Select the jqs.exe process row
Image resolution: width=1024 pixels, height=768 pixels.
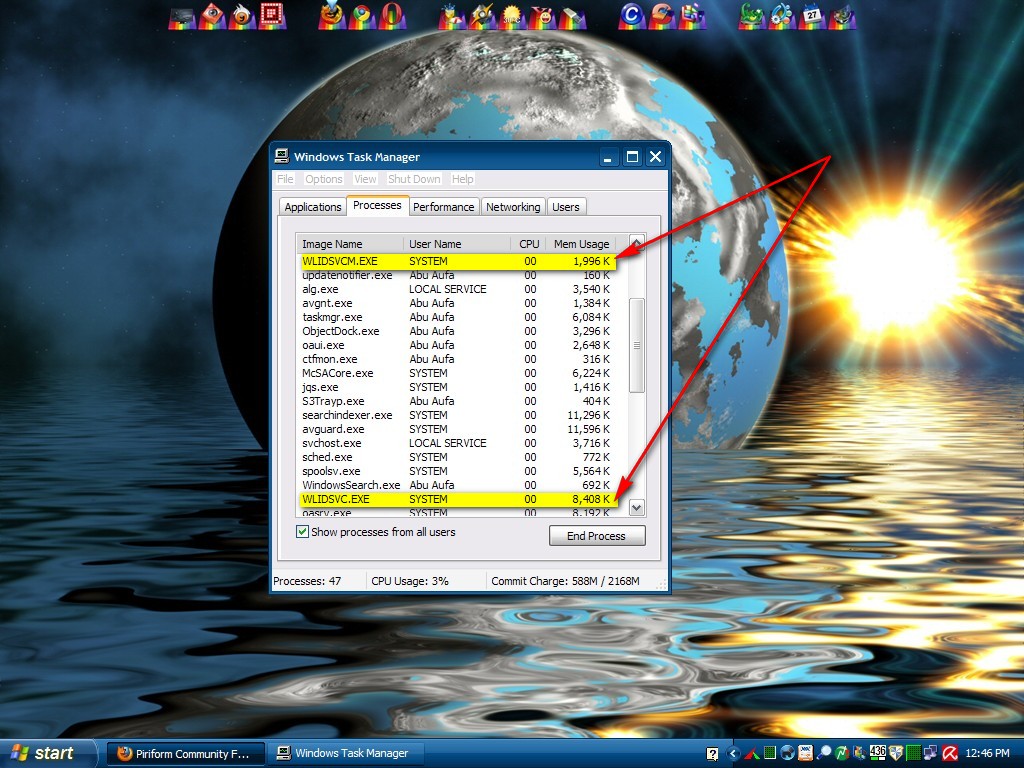click(x=457, y=387)
